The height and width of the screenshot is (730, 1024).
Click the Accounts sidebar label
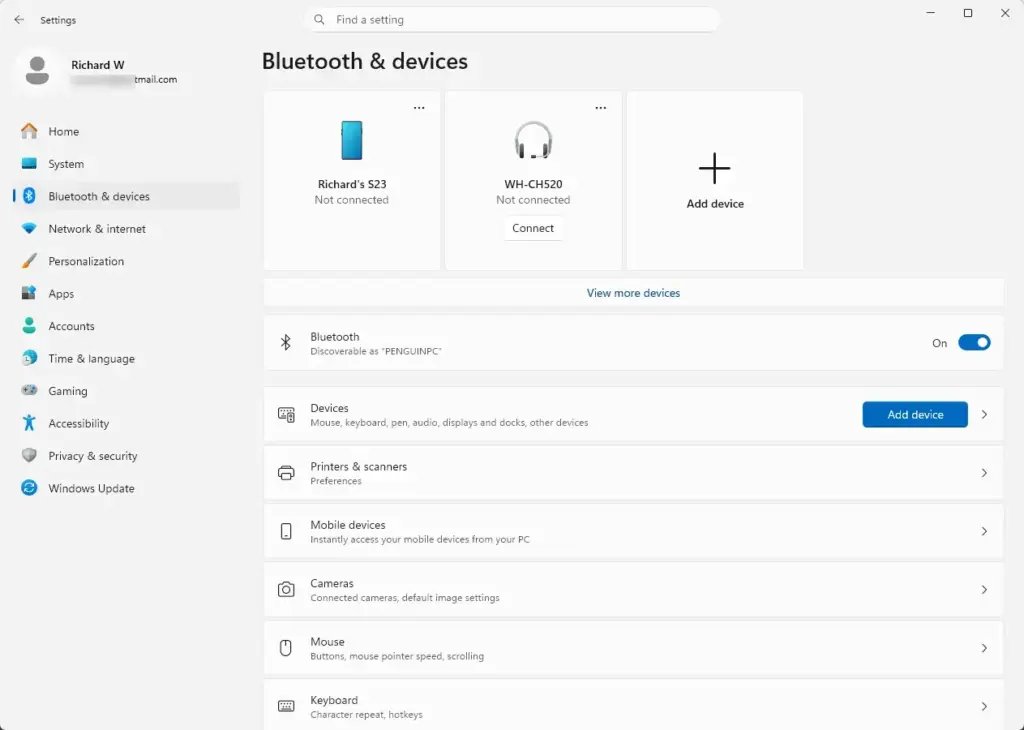coord(71,326)
